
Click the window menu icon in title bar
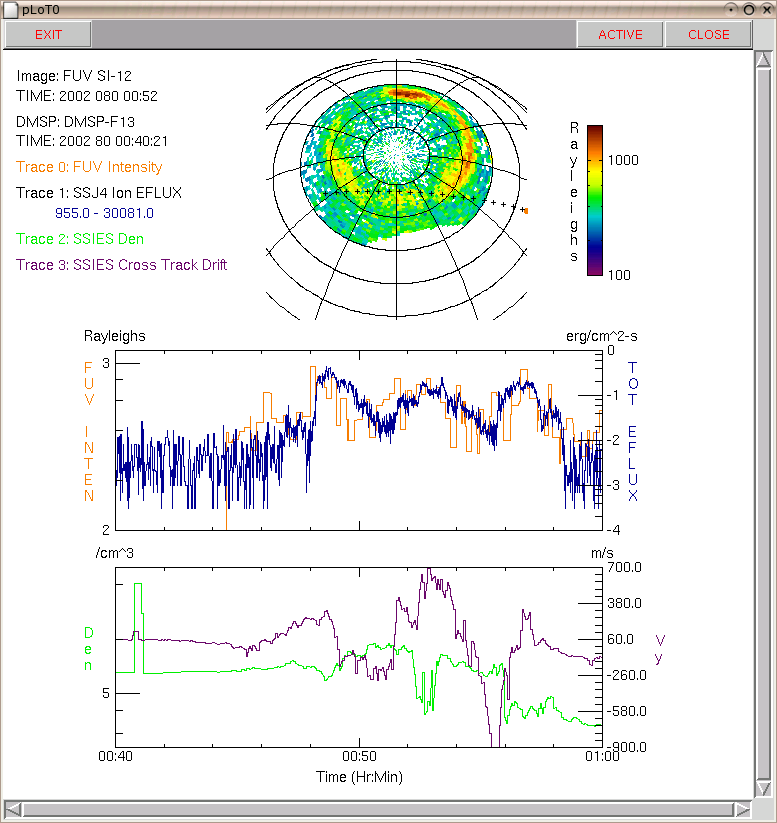click(10, 9)
